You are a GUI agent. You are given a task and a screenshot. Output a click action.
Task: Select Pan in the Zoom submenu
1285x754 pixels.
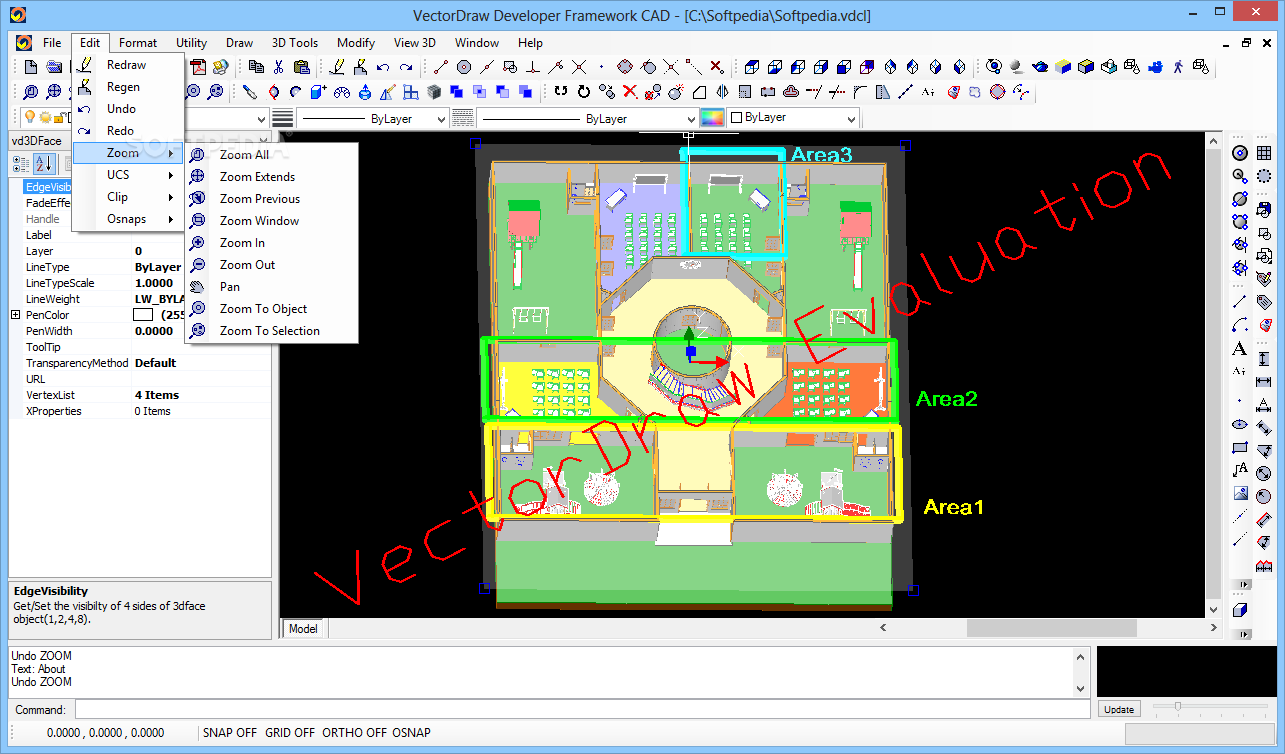coord(271,287)
